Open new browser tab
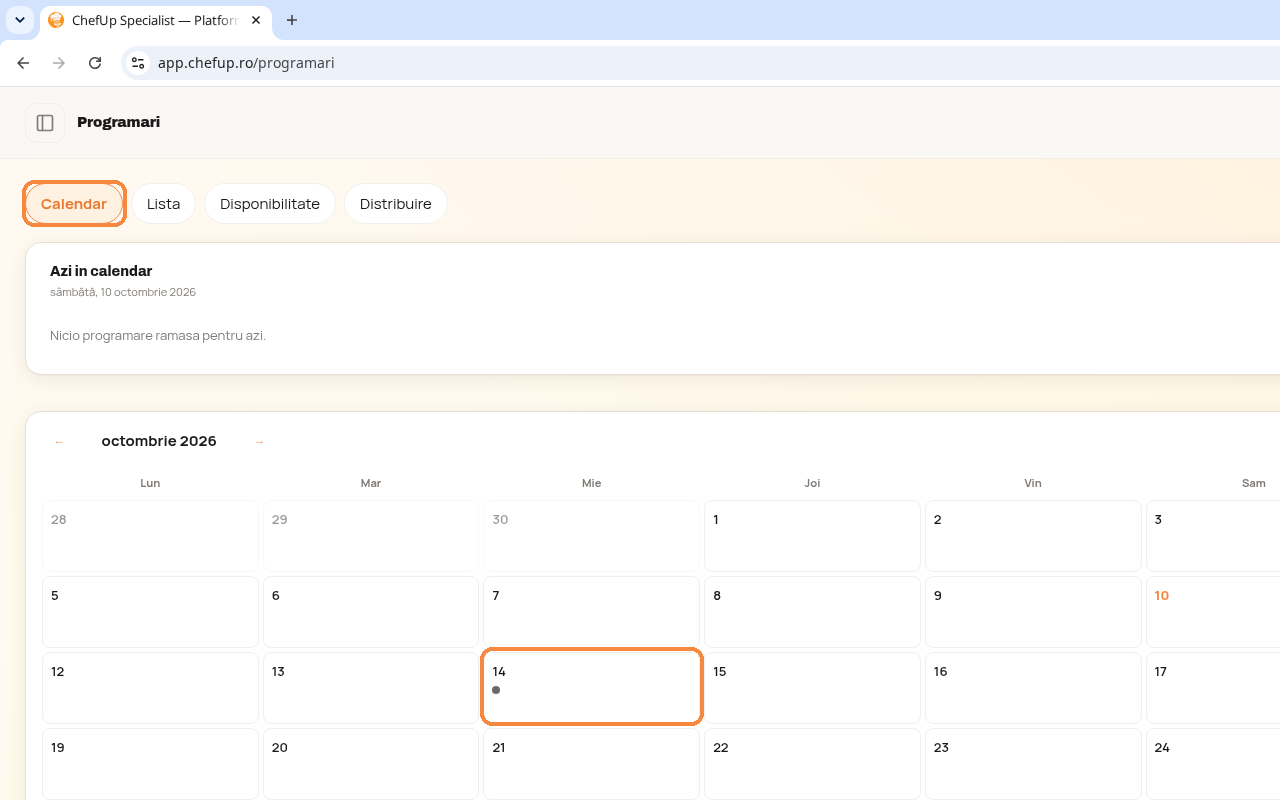Viewport: 1280px width, 800px height. 292,20
